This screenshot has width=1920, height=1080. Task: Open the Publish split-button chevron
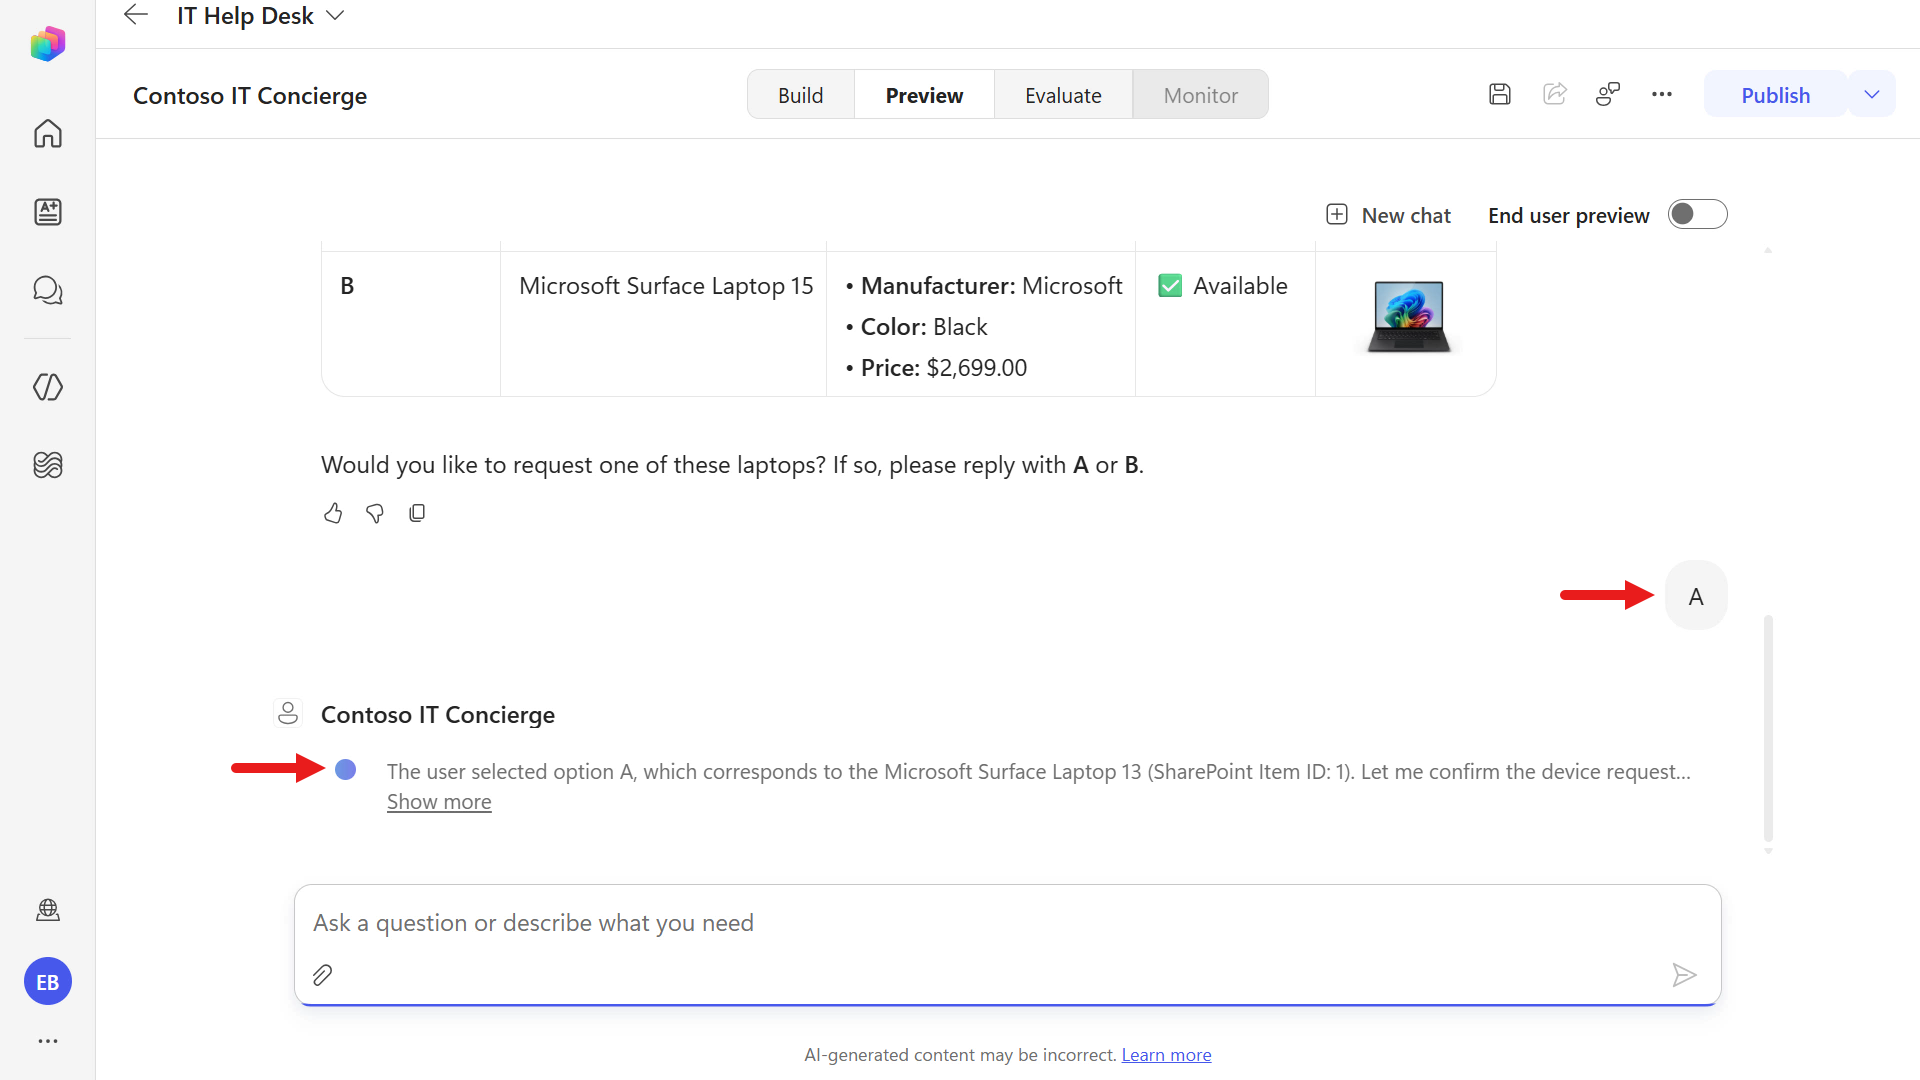[x=1871, y=94]
